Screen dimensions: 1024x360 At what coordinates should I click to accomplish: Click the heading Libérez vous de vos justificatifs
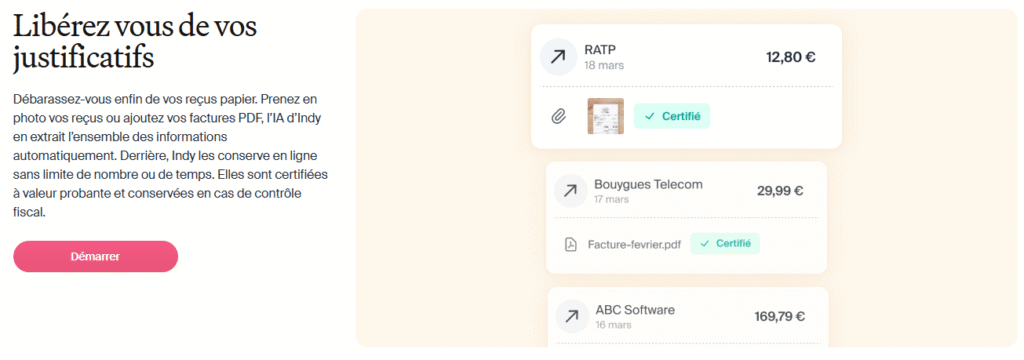[x=135, y=41]
